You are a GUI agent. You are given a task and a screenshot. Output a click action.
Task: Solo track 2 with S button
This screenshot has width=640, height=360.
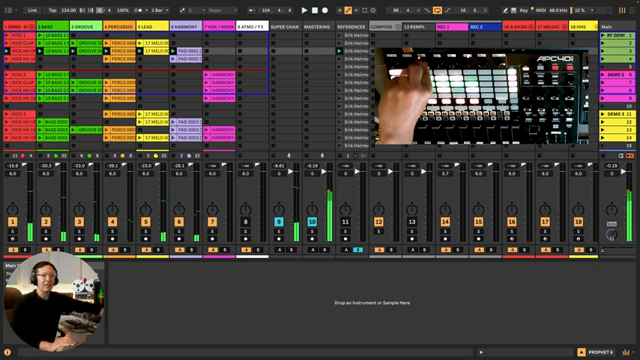(x=46, y=231)
